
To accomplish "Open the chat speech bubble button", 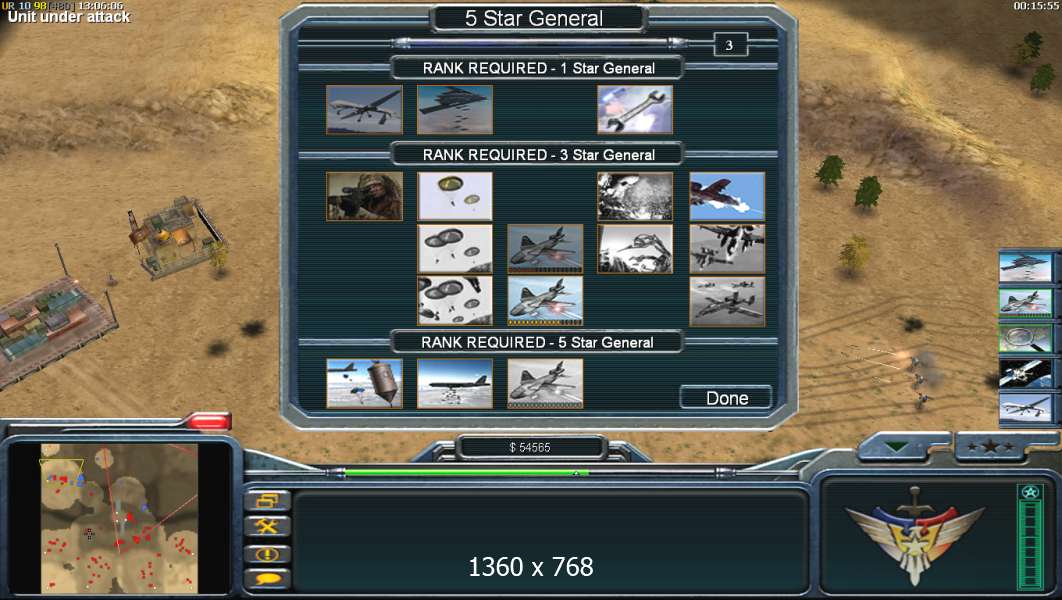I will point(268,579).
